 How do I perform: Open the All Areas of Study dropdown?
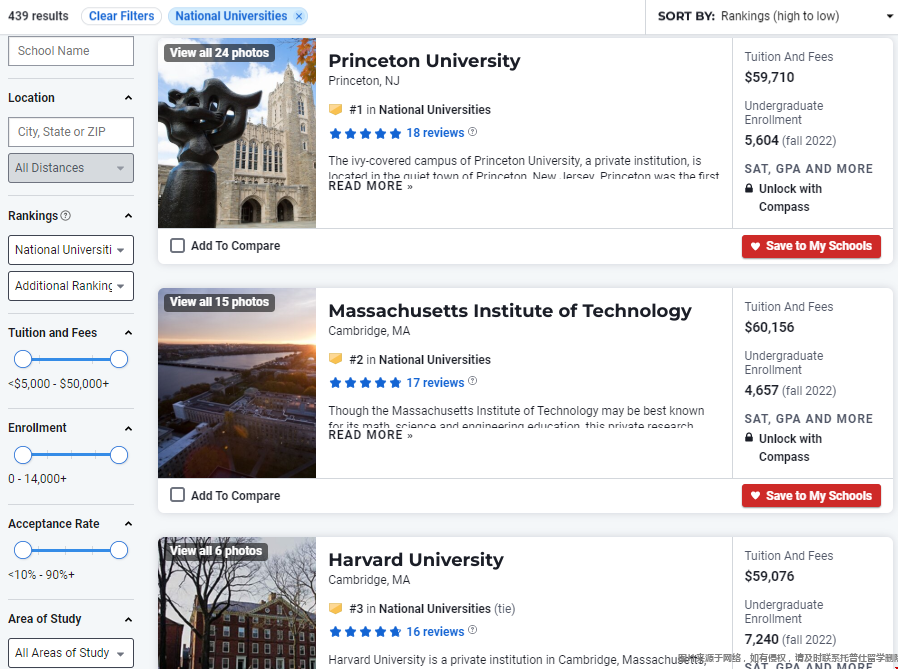click(71, 653)
